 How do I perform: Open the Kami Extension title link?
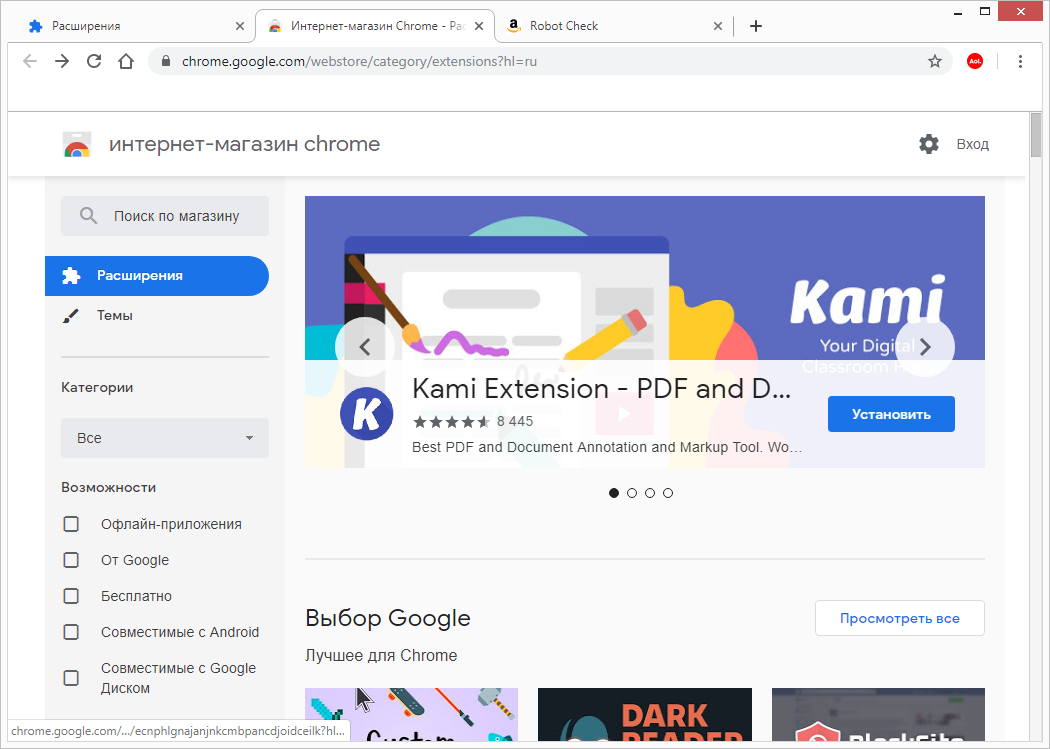tap(601, 389)
